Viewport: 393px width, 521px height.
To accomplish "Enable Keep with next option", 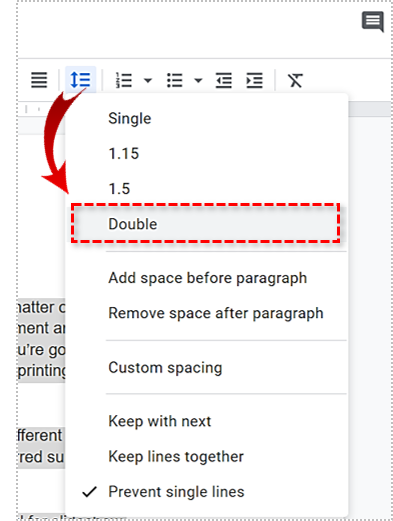I will 207,421.
